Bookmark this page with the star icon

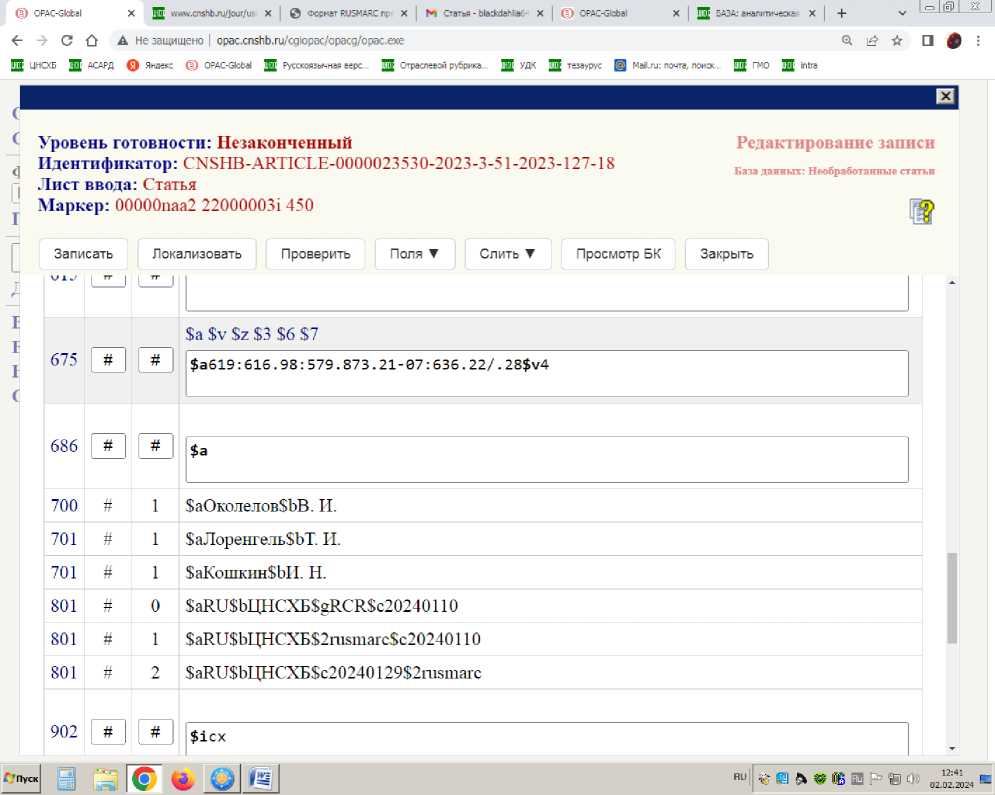point(897,41)
